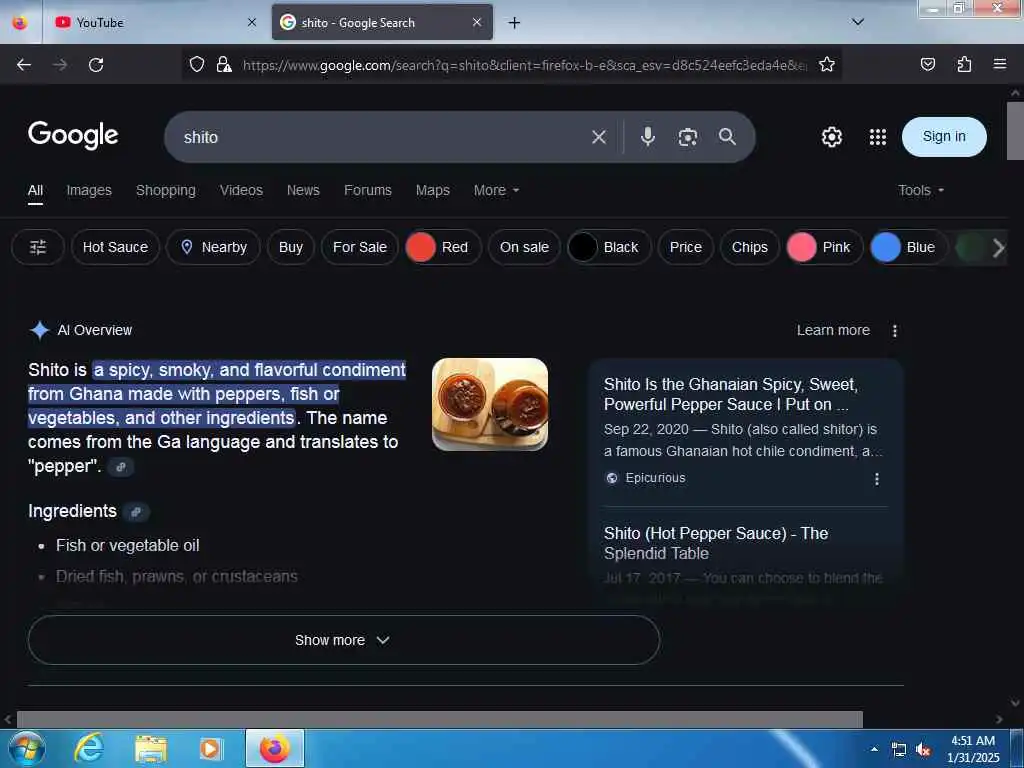Open Google Lens image search icon
Screen dimensions: 1024x768
point(687,137)
